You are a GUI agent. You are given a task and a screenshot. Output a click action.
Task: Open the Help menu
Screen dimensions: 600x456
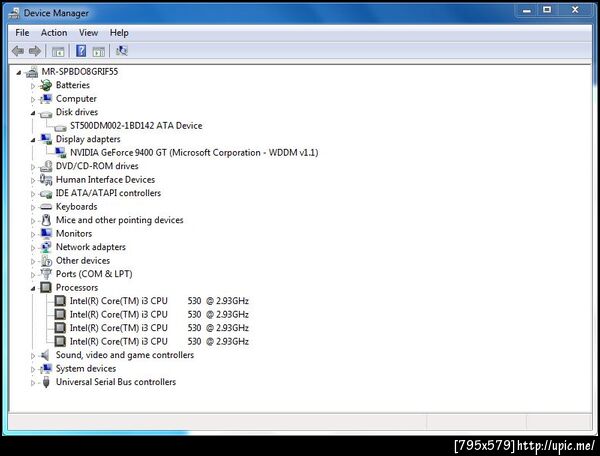[x=119, y=33]
